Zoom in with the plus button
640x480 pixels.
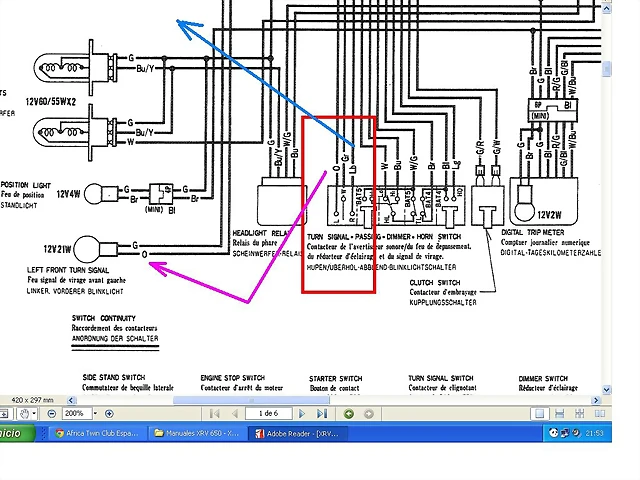109,414
